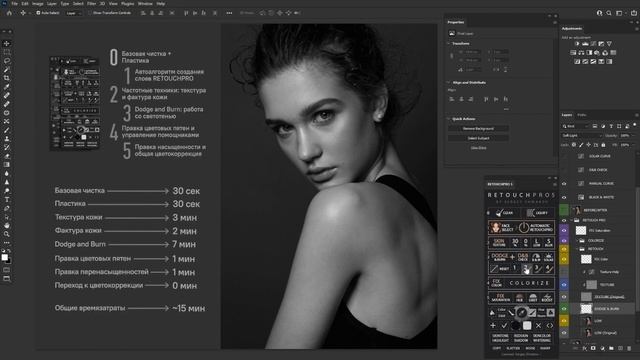Click the Select Subject button
640x360 pixels.
tap(478, 138)
